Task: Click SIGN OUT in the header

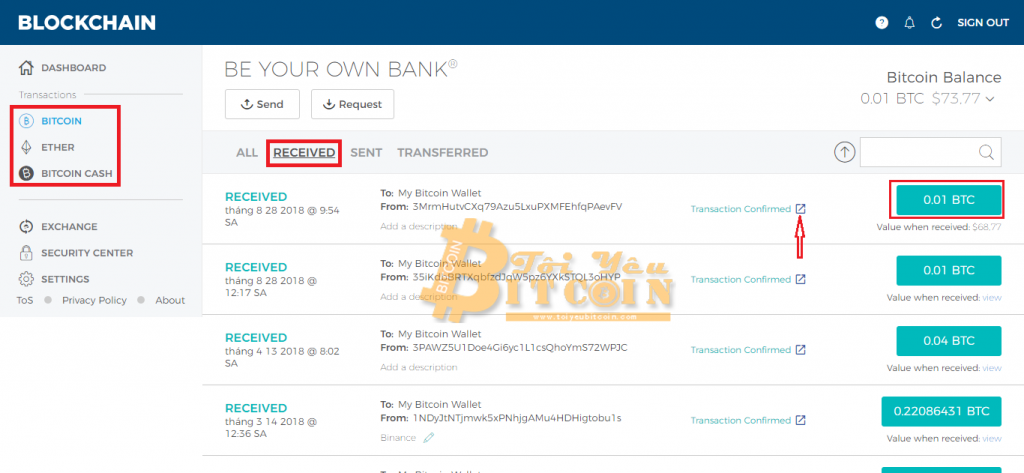Action: [x=983, y=22]
